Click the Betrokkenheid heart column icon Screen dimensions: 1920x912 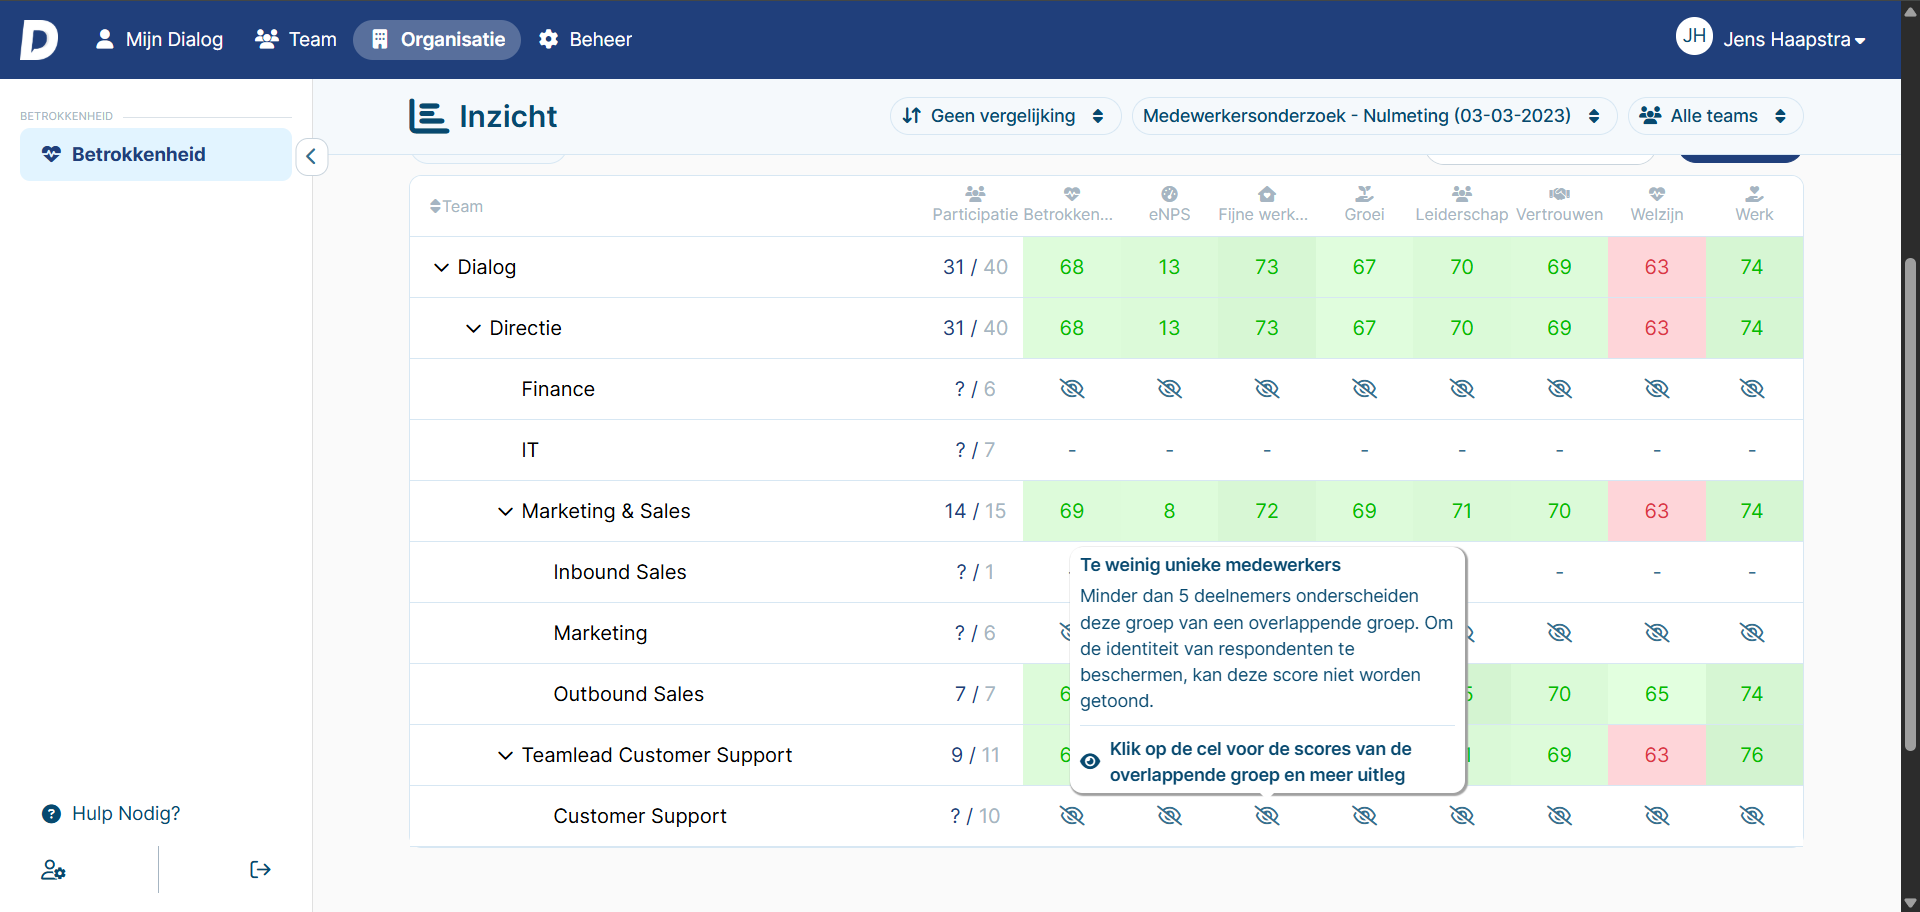(x=1072, y=193)
